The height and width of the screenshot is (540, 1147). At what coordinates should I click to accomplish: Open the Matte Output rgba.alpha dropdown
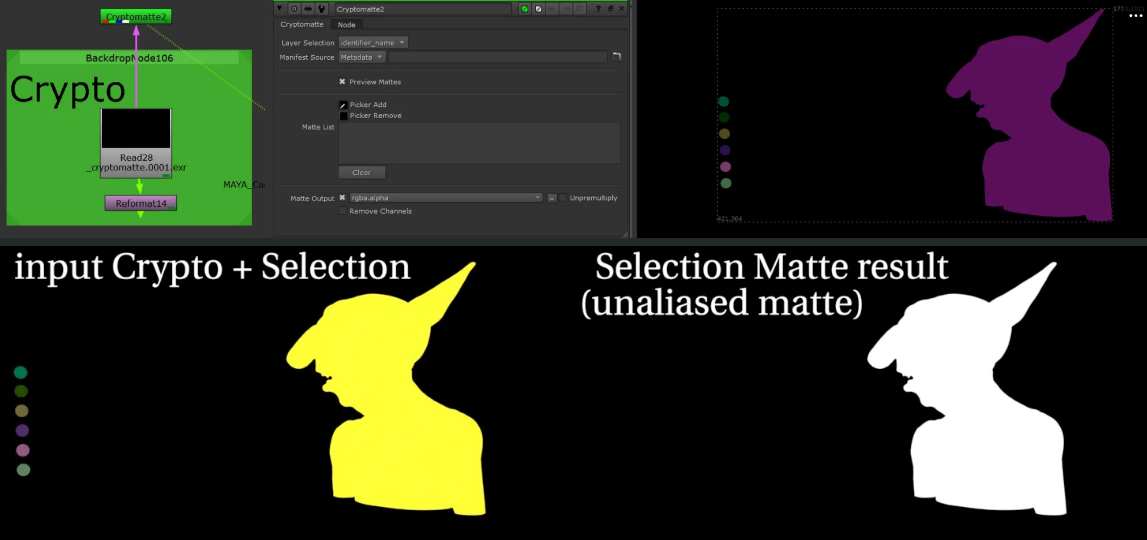[445, 198]
